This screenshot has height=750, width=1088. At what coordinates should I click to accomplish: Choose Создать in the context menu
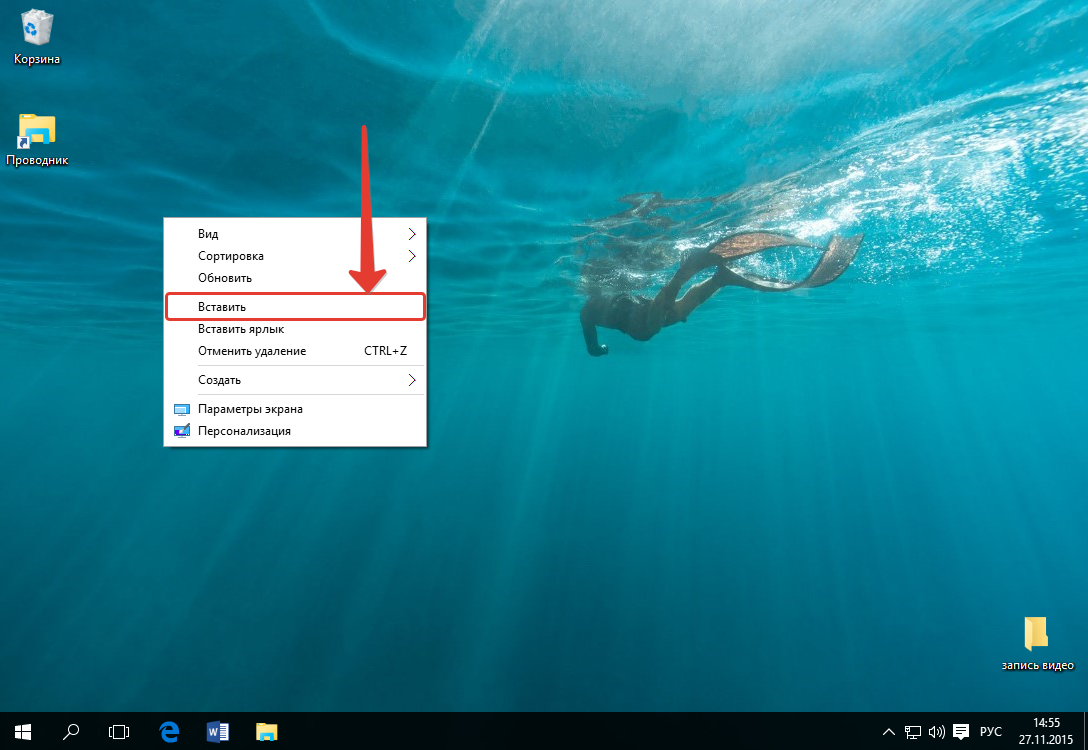pyautogui.click(x=295, y=380)
